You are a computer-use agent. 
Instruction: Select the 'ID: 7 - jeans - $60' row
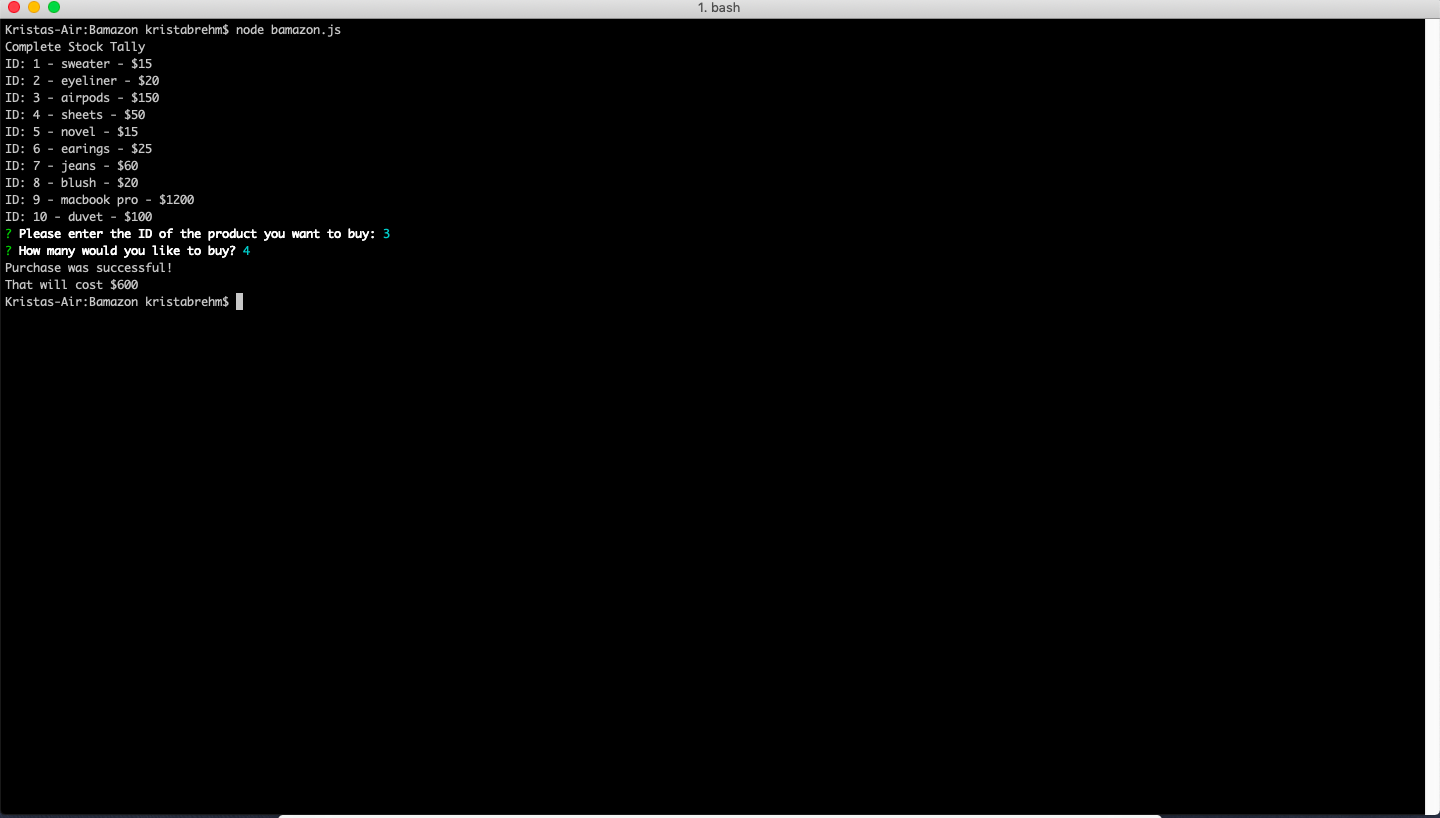click(x=72, y=166)
